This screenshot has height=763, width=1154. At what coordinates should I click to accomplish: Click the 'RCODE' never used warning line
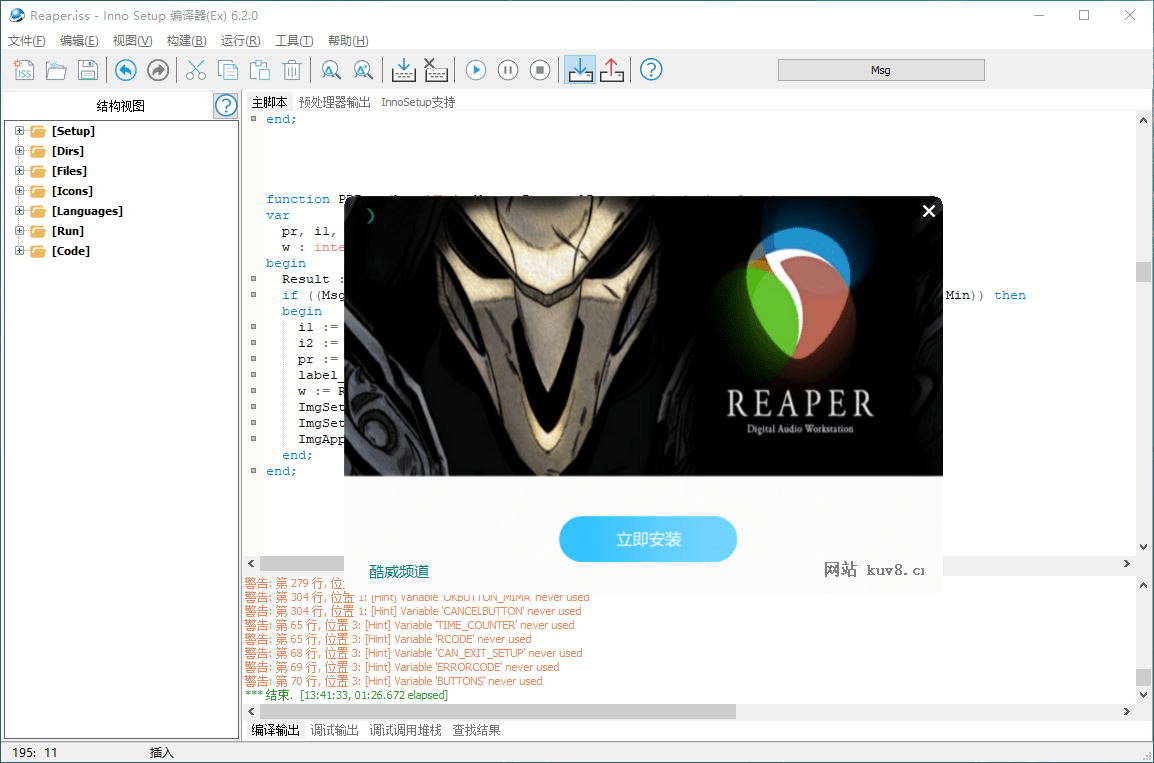coord(388,639)
